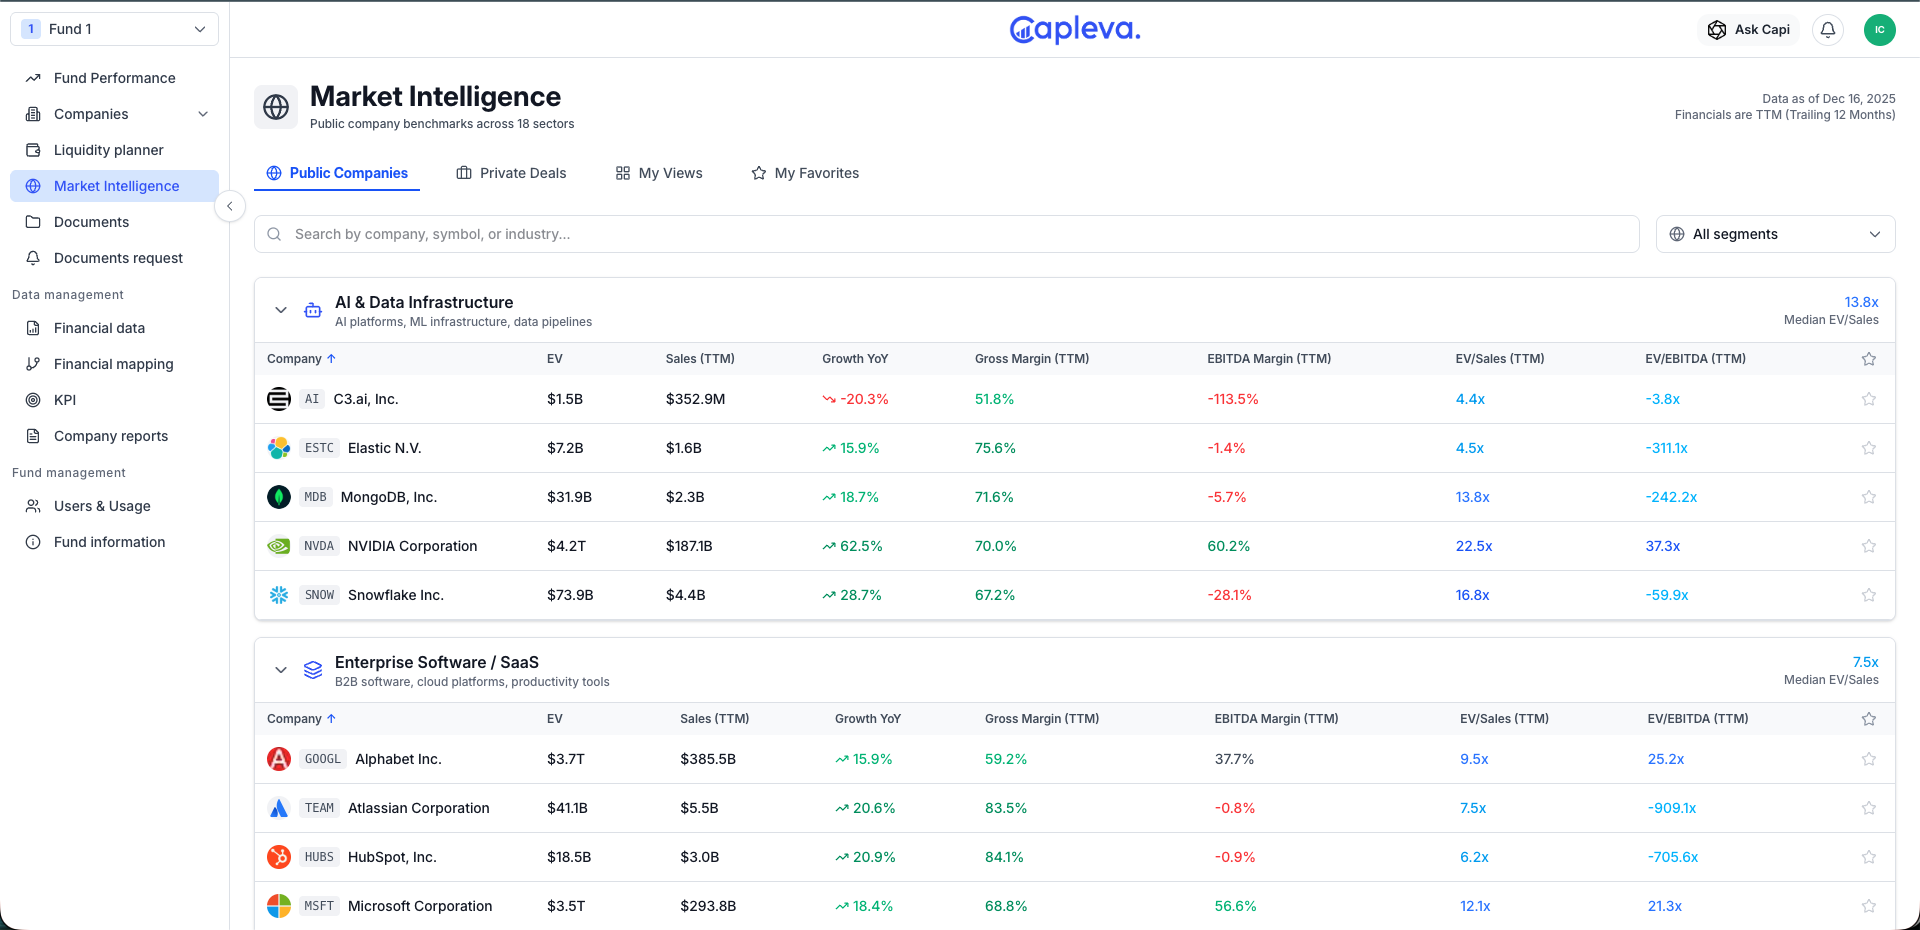Click the HubSpot company logo

279,857
